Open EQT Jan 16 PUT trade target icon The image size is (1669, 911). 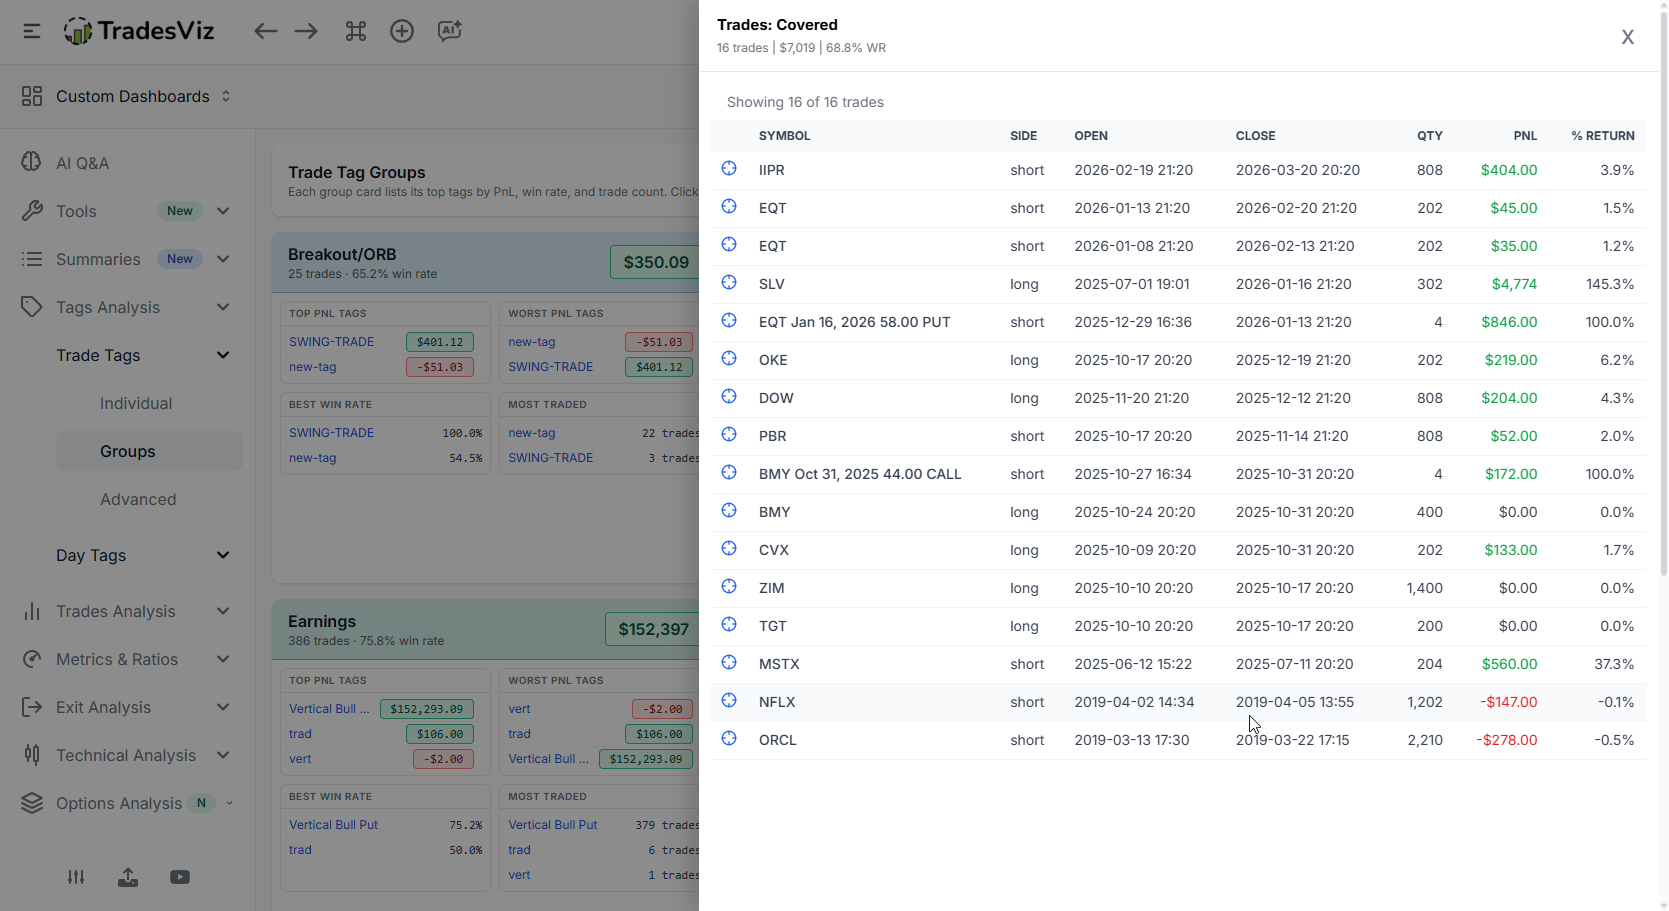[x=729, y=321]
